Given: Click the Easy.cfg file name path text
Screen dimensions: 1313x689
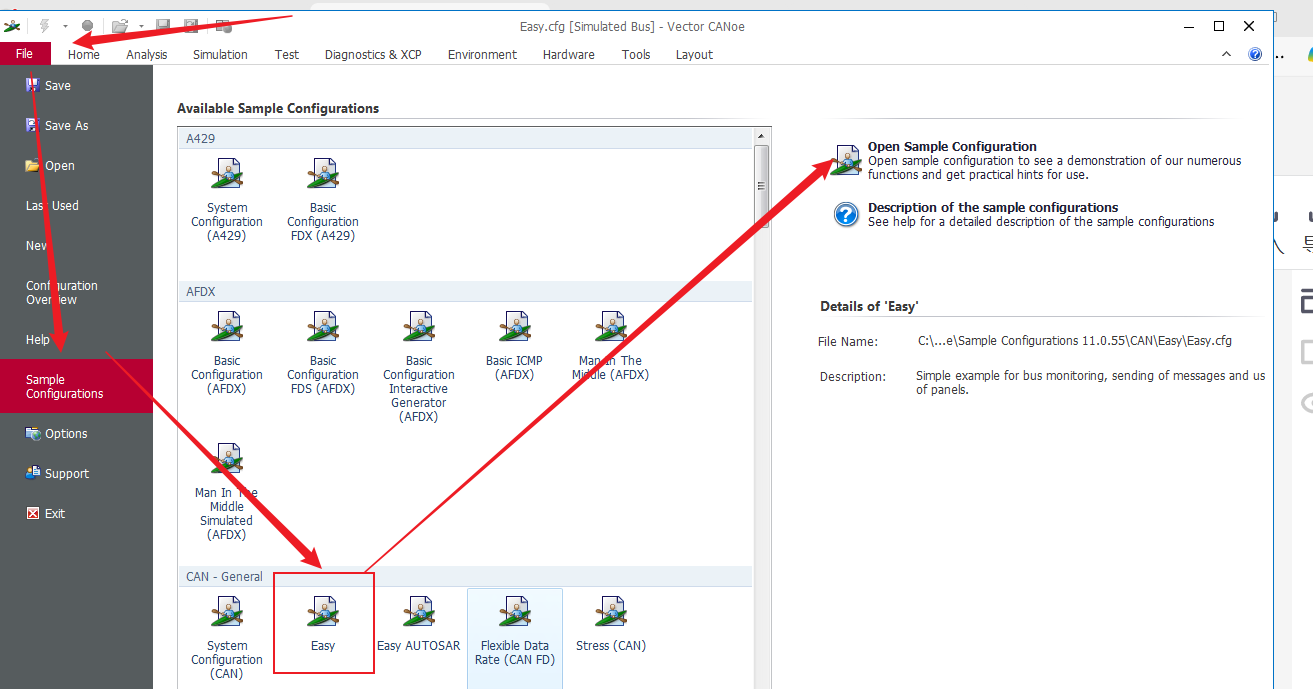Looking at the screenshot, I should pos(1075,340).
